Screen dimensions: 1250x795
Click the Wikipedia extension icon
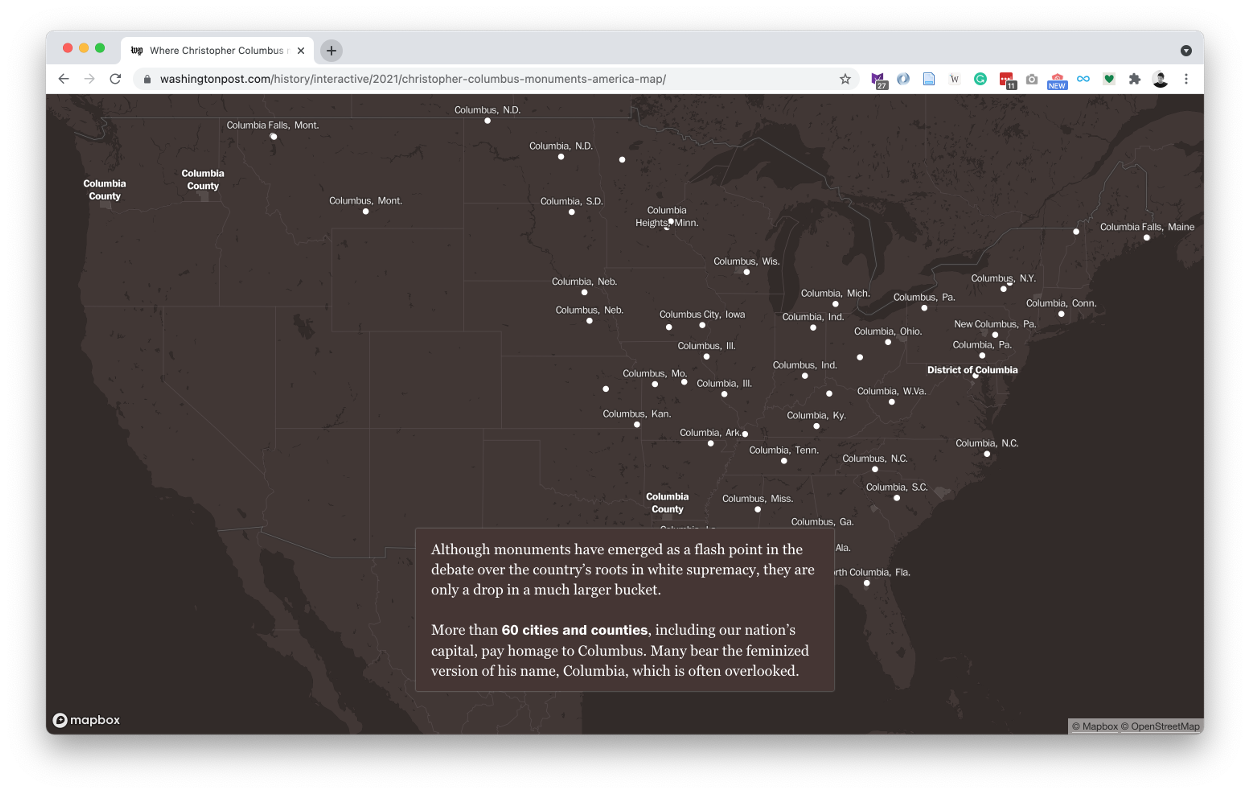click(x=954, y=78)
